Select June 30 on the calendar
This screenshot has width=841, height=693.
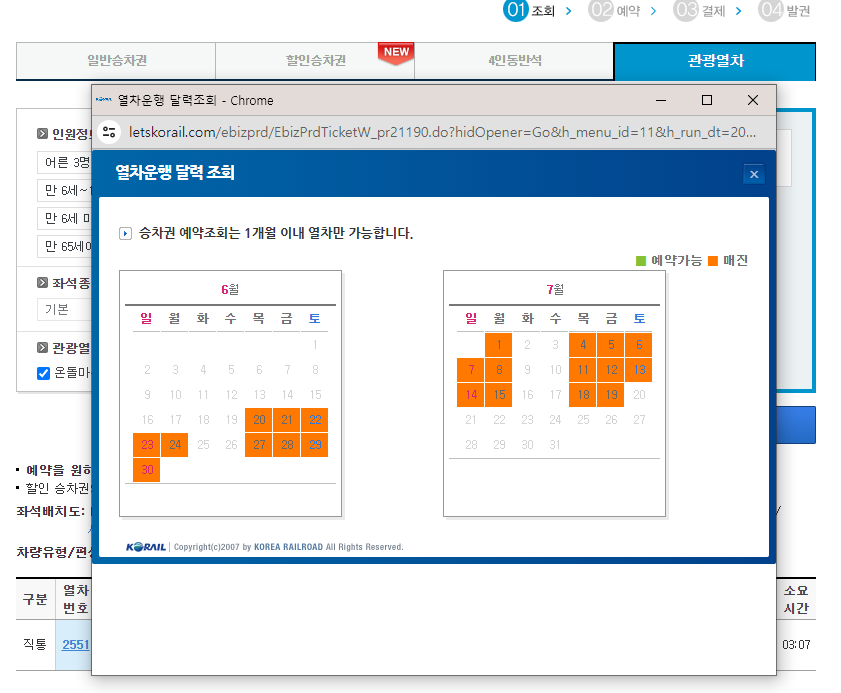146,470
